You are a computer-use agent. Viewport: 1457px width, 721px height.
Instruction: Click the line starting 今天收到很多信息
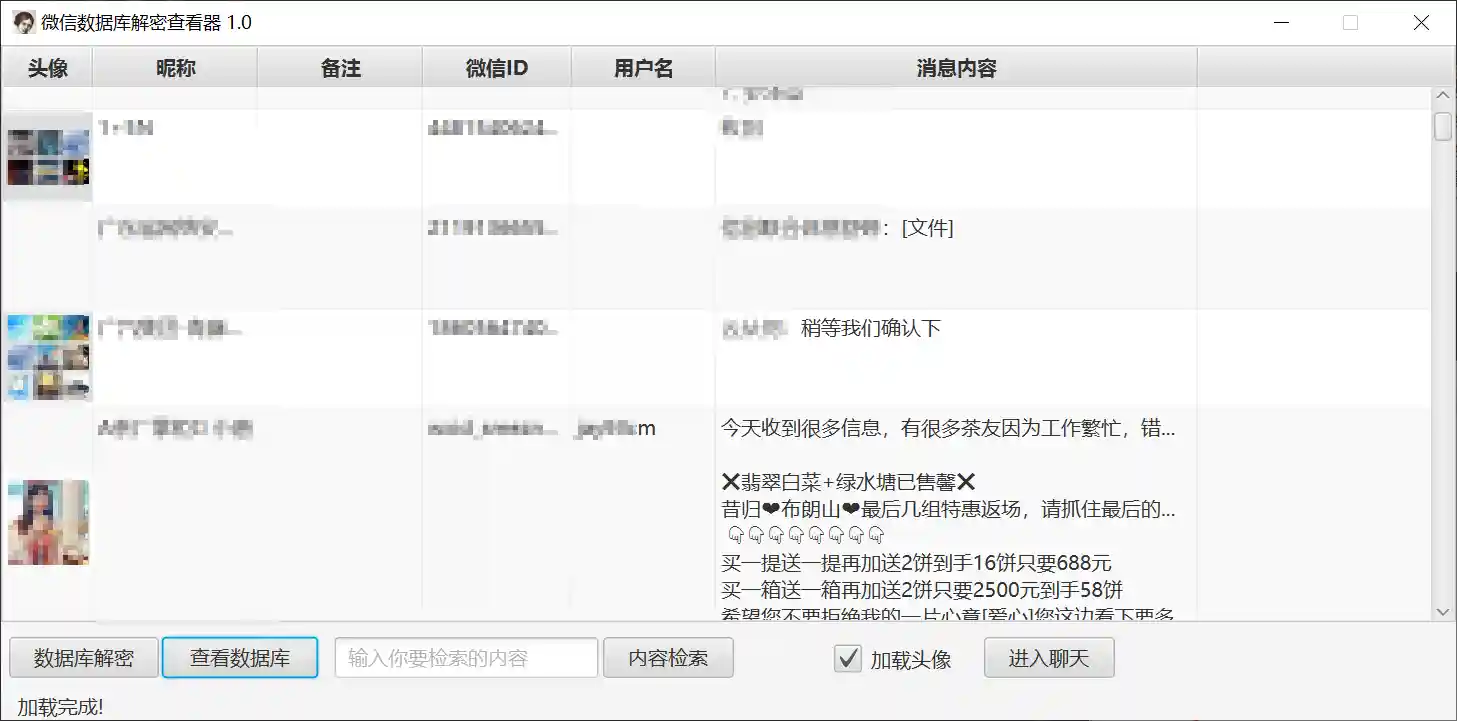(948, 429)
